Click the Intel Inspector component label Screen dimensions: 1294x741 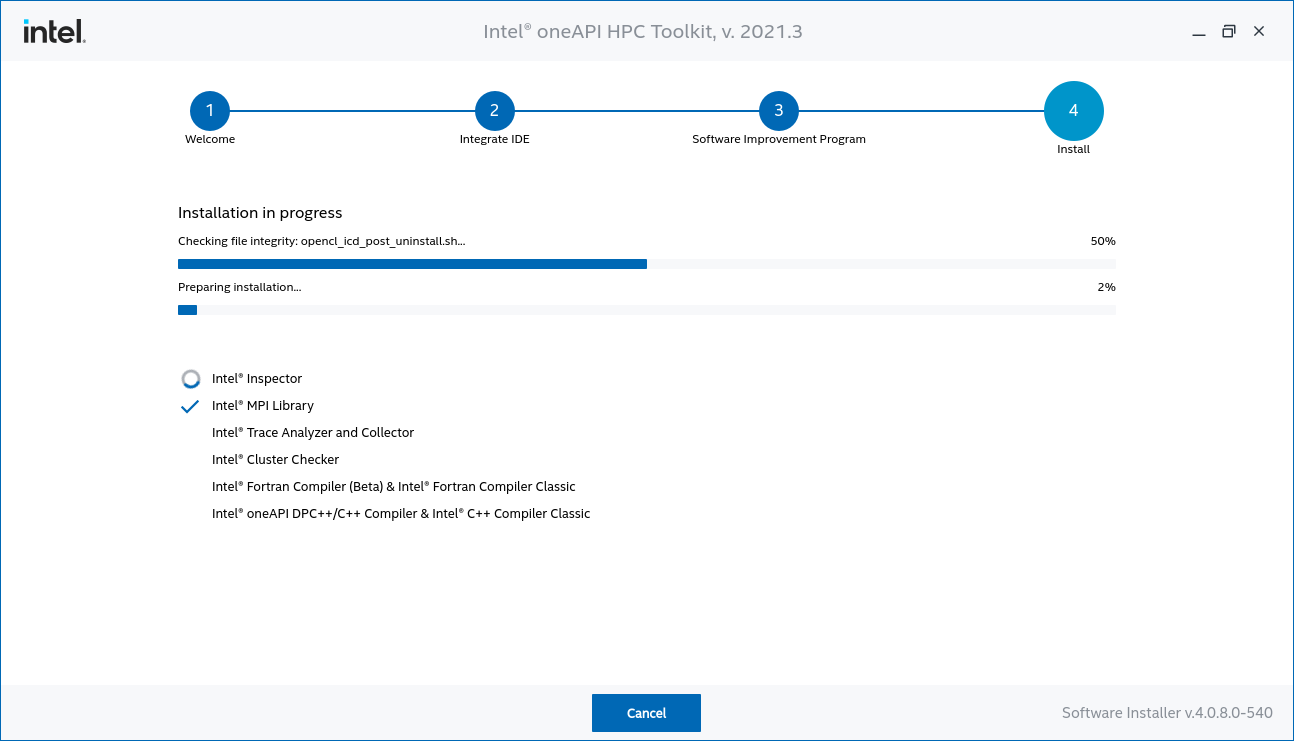pos(257,379)
